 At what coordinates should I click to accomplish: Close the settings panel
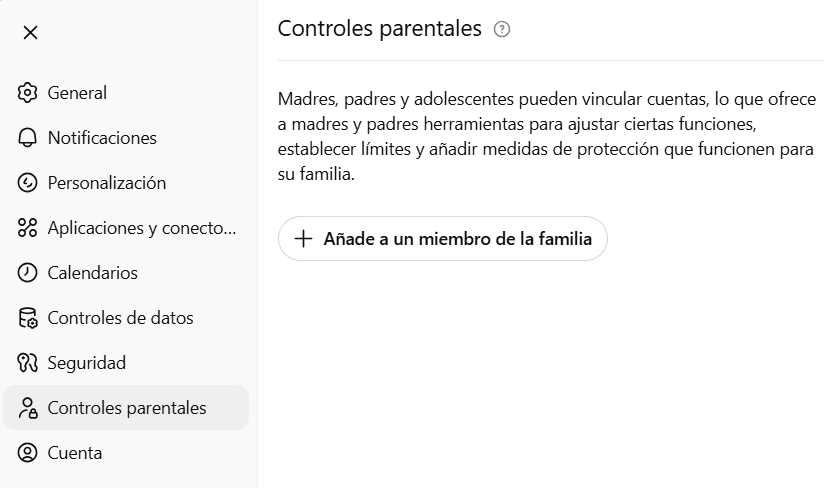(30, 32)
